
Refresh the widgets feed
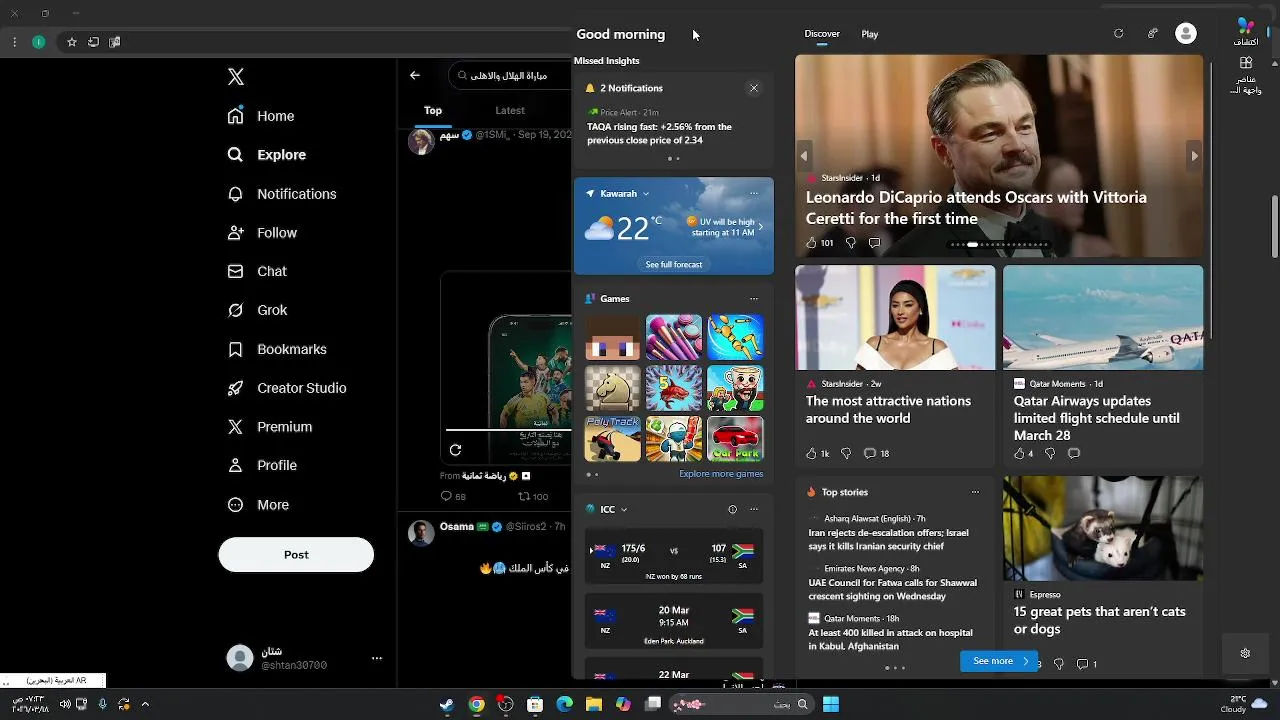point(1119,34)
